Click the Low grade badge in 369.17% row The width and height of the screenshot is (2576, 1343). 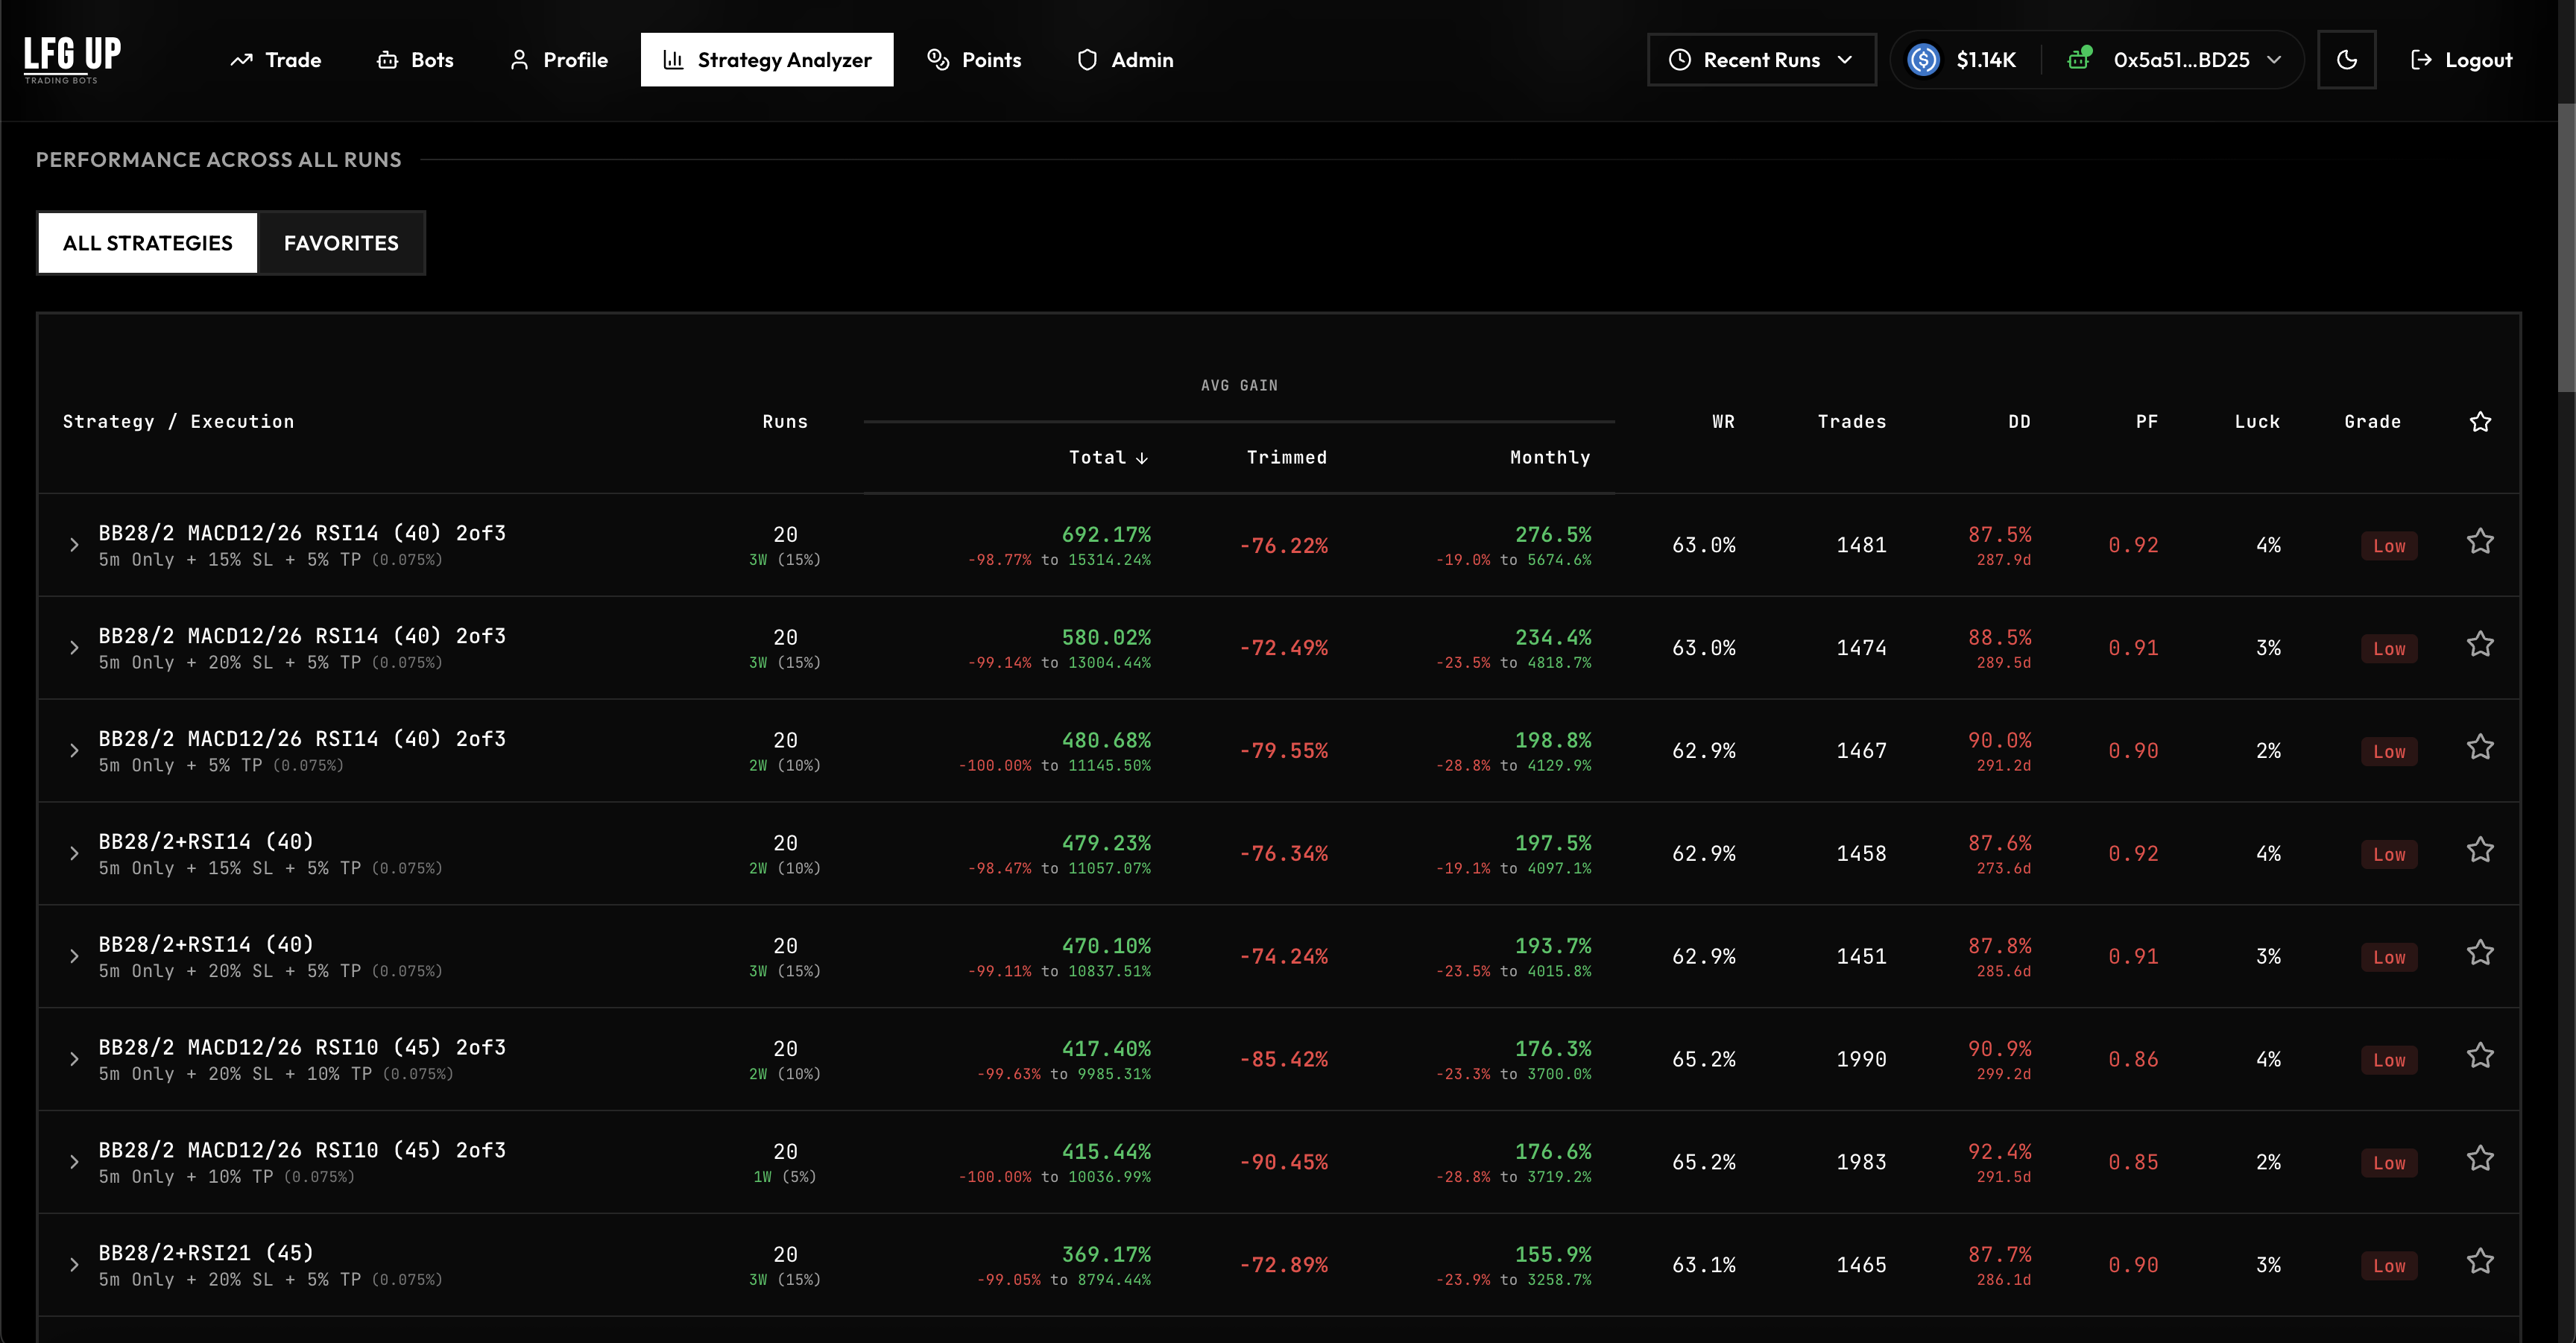point(2389,1266)
